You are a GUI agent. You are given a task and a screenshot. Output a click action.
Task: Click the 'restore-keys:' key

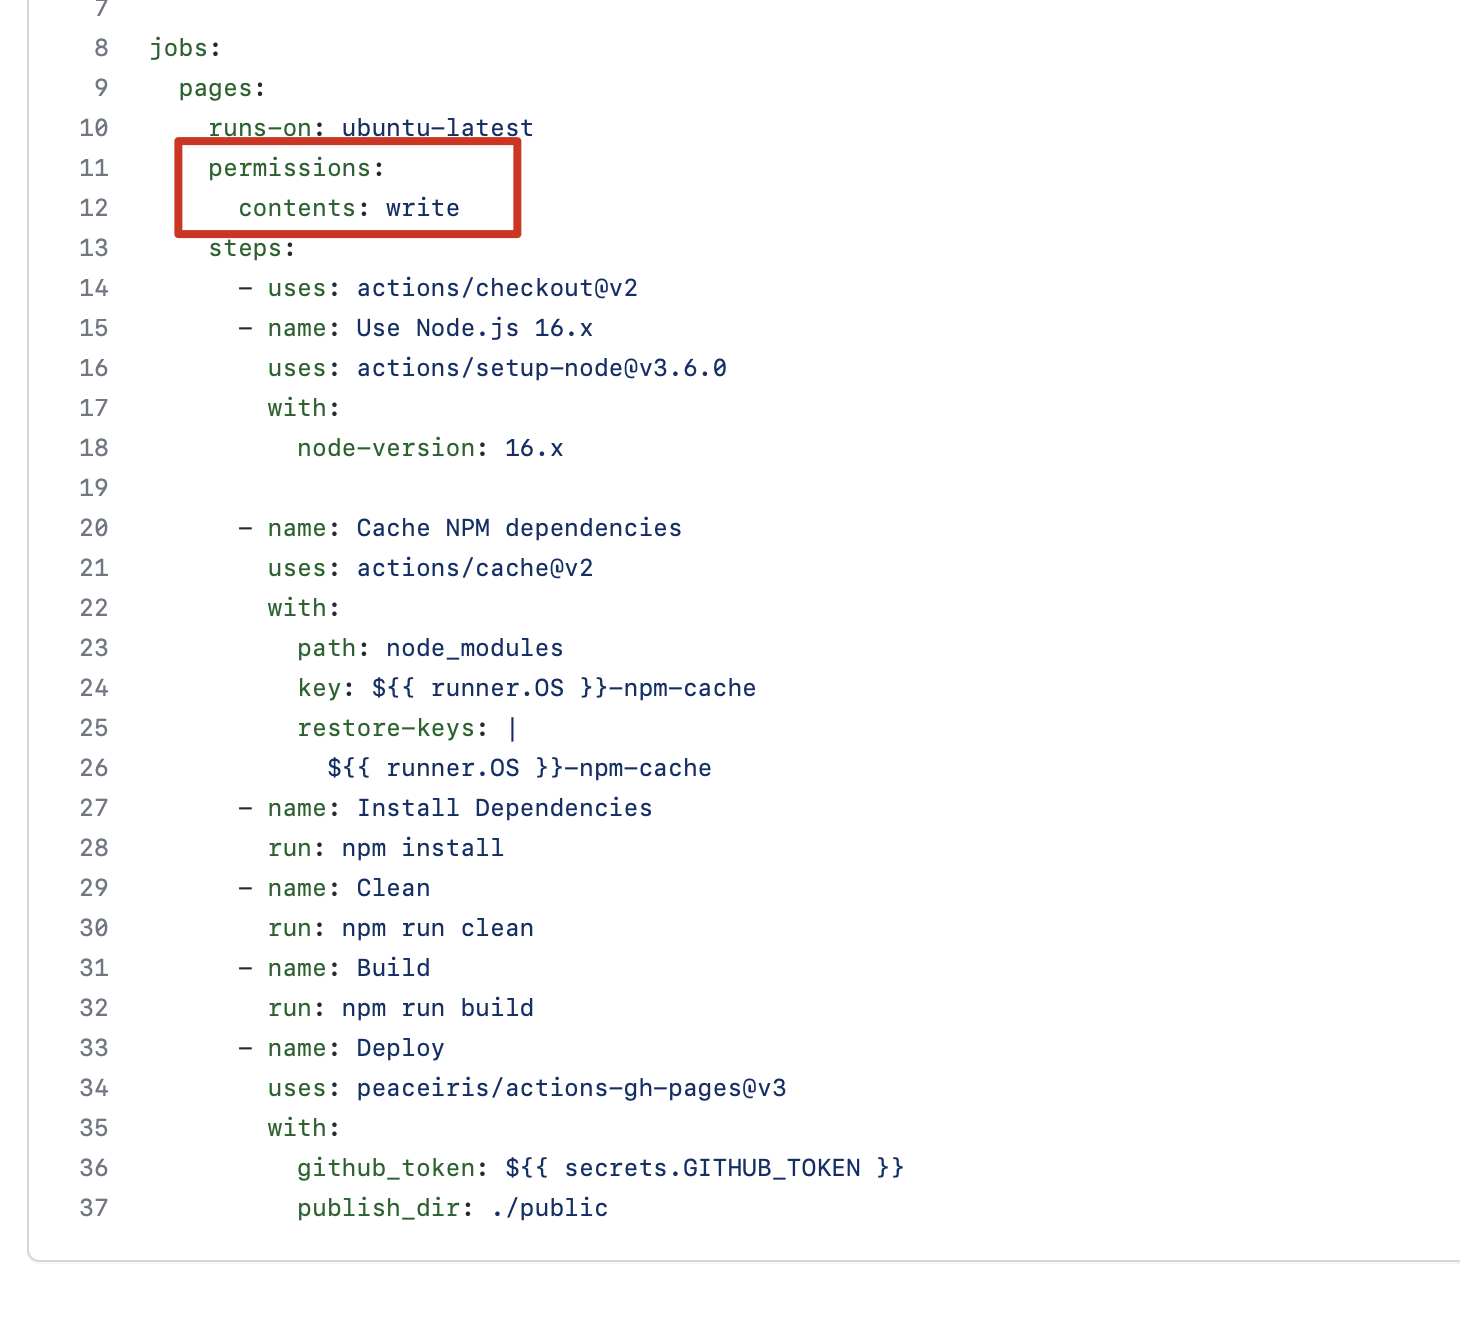point(392,728)
